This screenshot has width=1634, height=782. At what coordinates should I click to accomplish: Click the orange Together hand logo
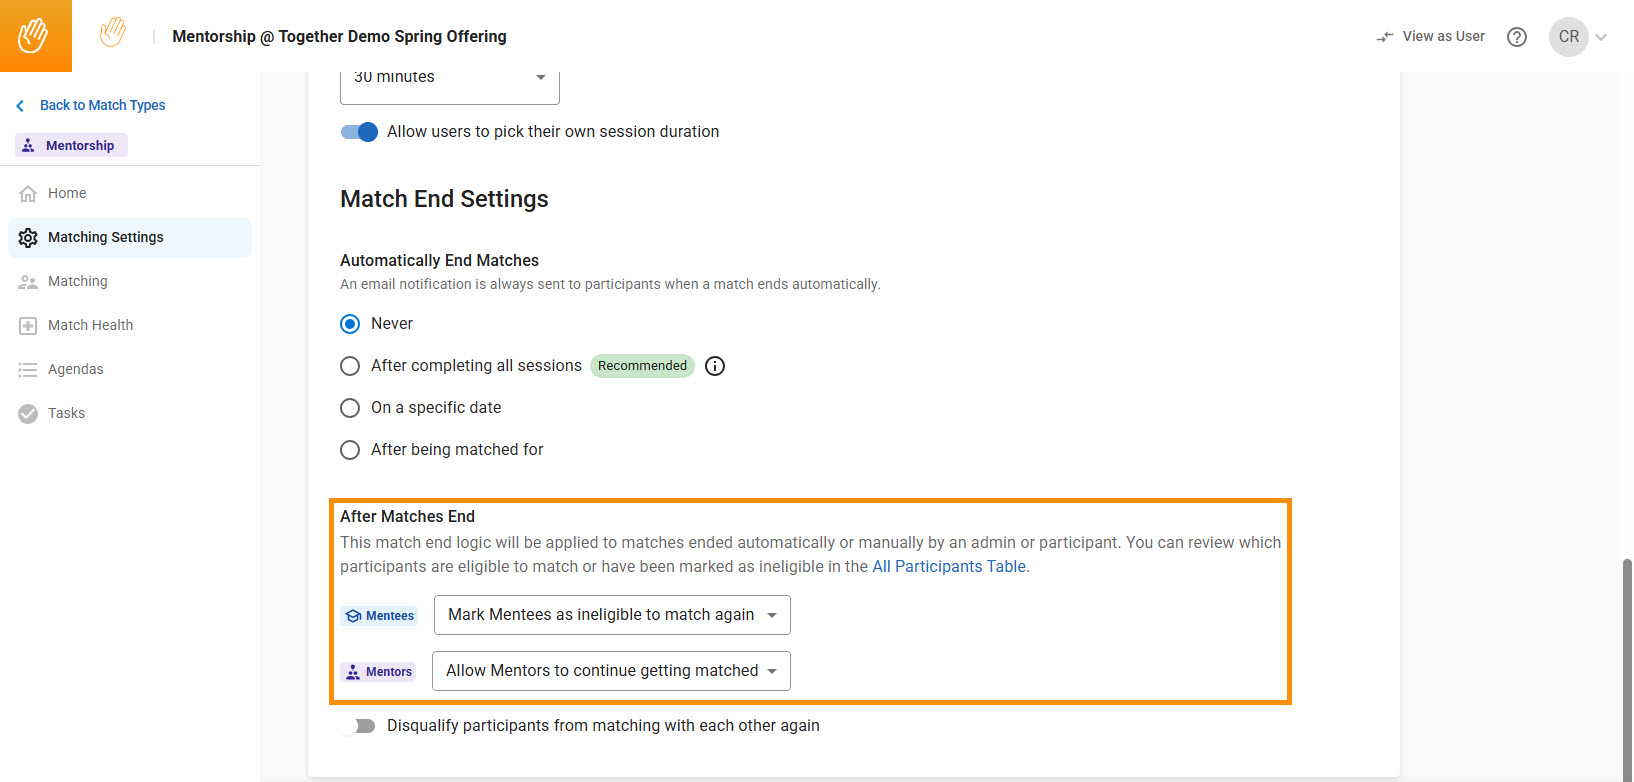coord(35,36)
